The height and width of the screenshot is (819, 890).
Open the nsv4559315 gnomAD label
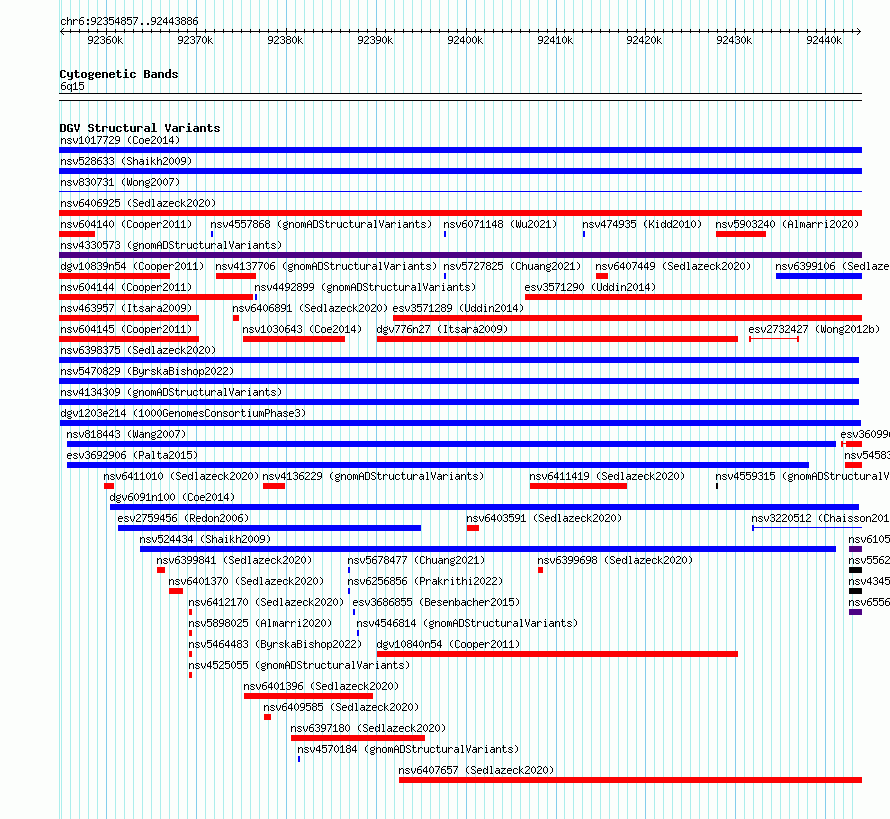coord(802,476)
